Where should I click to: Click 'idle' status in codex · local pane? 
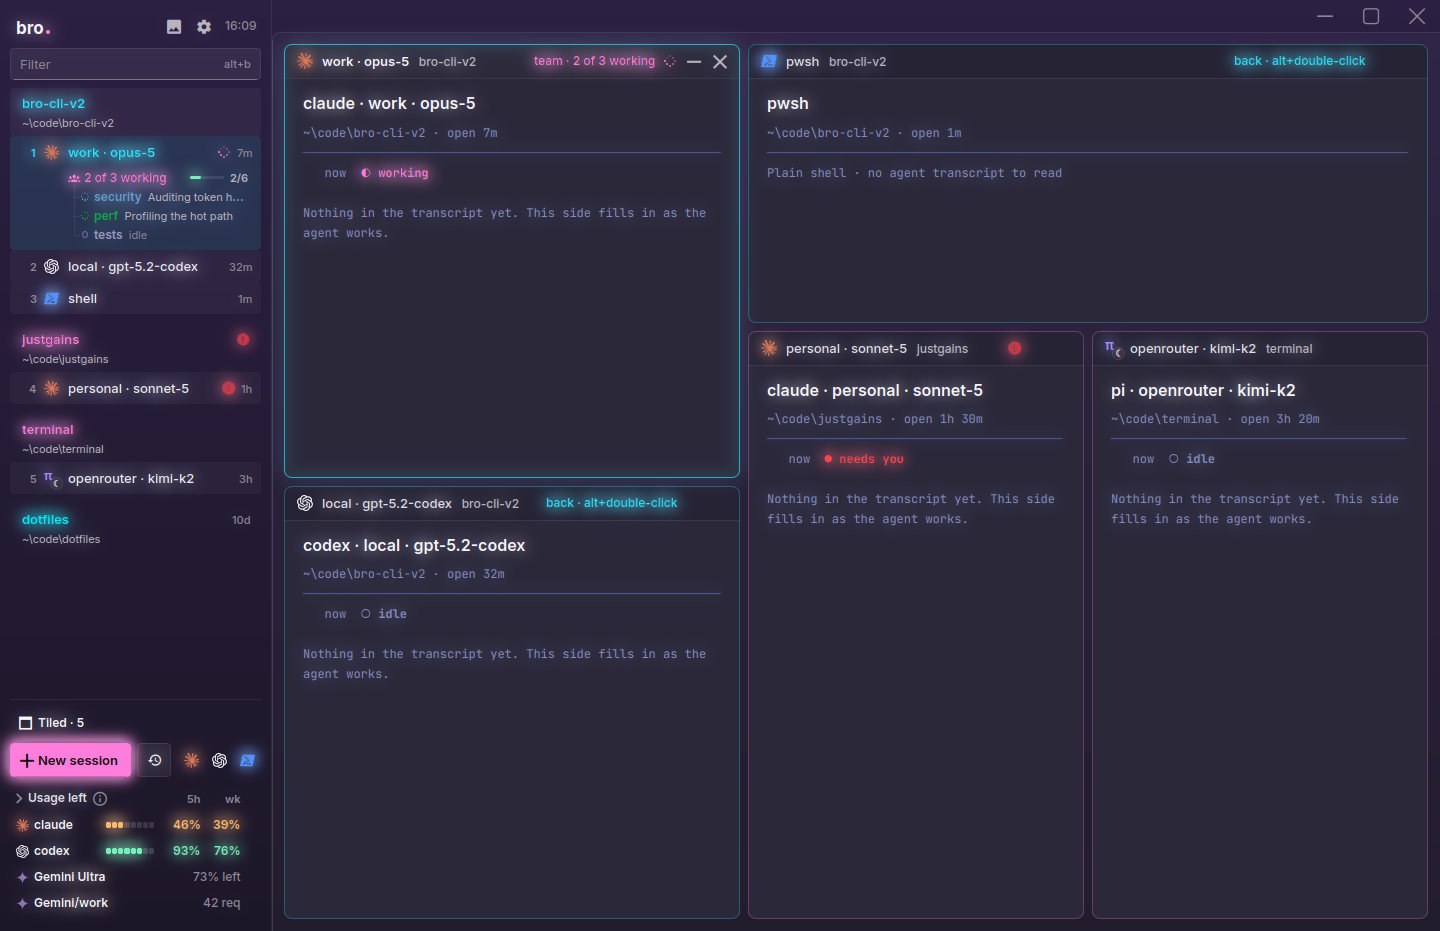(x=384, y=614)
